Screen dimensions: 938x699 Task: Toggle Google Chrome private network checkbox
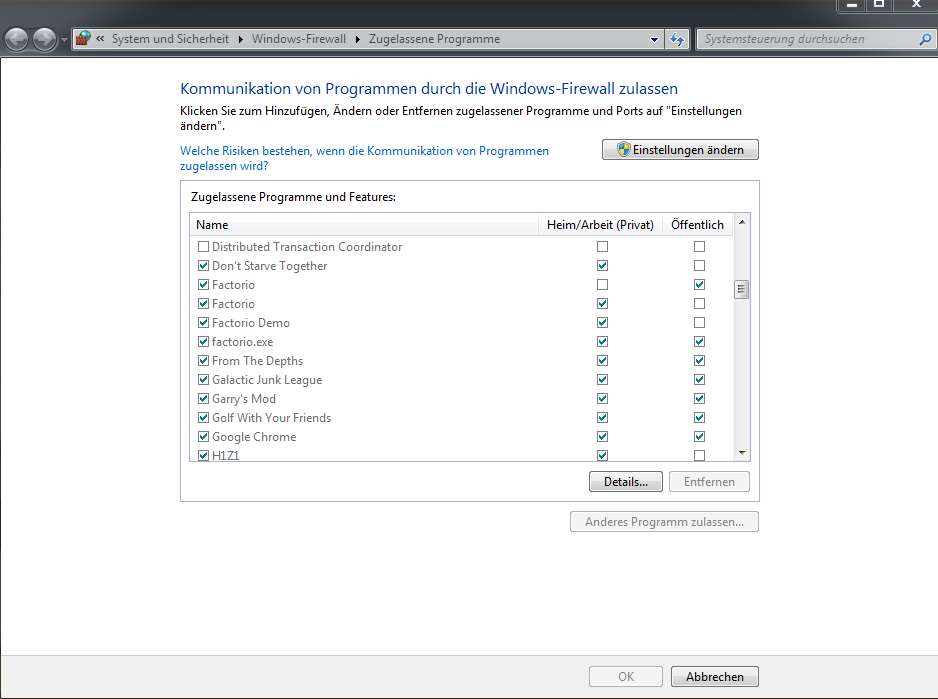click(602, 437)
